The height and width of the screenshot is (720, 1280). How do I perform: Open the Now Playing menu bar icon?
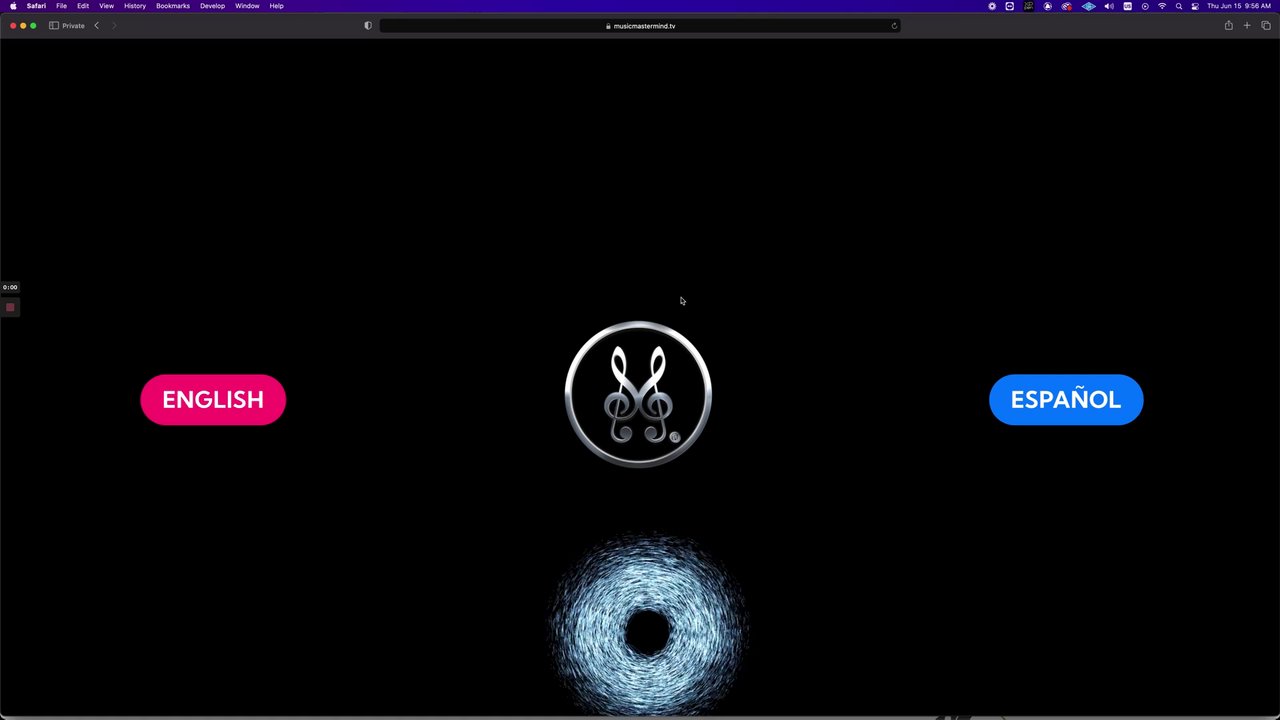tap(1145, 6)
